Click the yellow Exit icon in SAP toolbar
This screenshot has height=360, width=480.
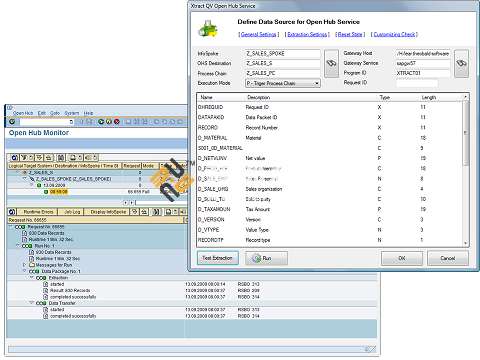[109, 122]
